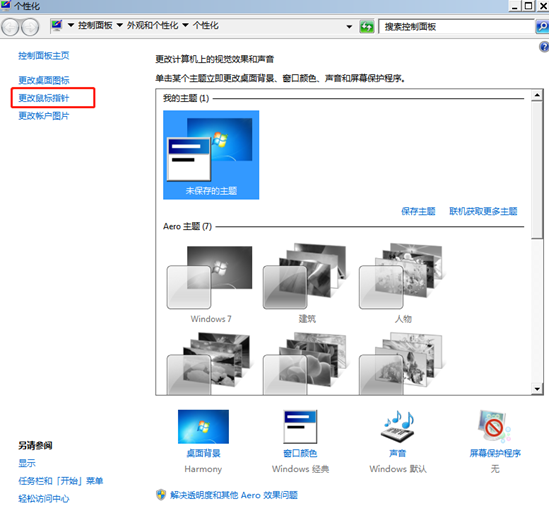Screen dimensions: 549x518
Task: Open 更改桌面图标 link
Action: coord(44,80)
